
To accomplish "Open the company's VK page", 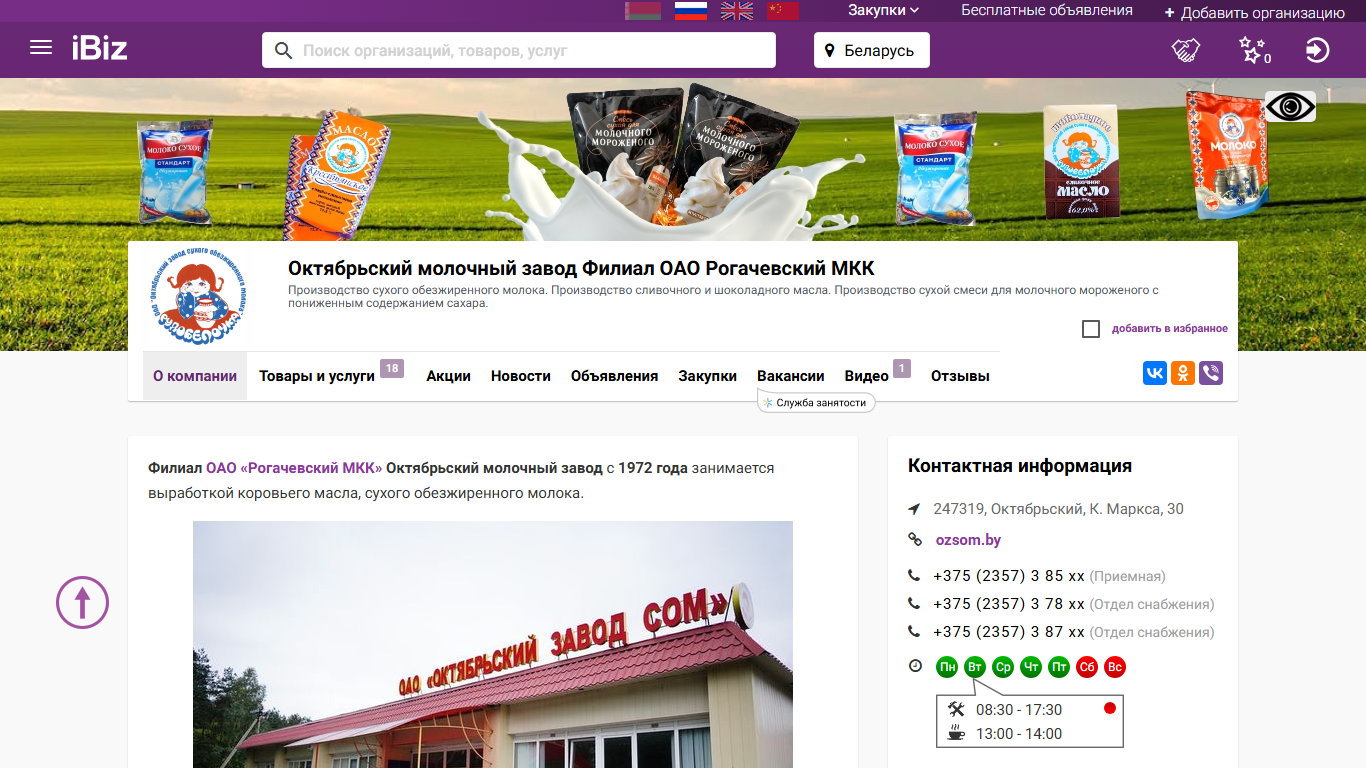I will (x=1155, y=373).
